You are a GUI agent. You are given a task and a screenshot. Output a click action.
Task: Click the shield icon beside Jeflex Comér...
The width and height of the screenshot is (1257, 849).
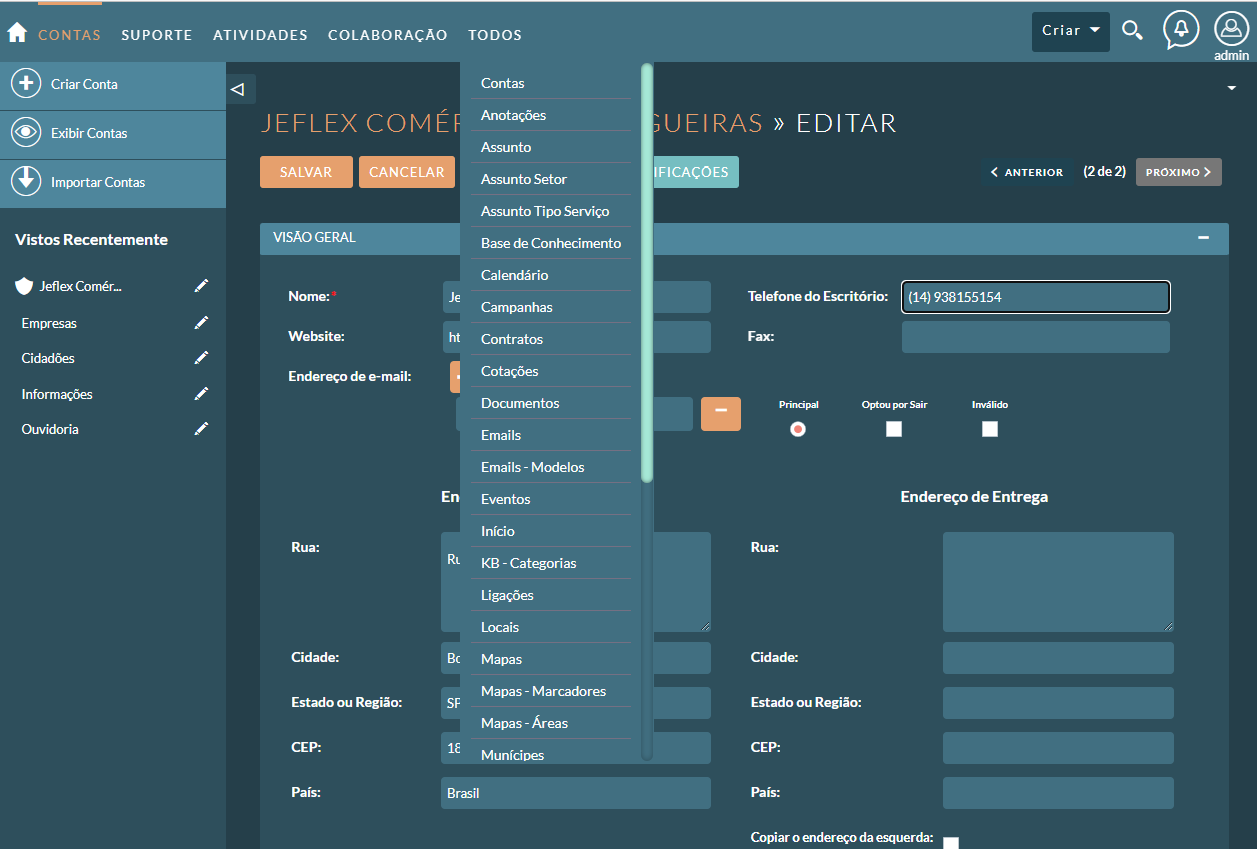(x=25, y=286)
